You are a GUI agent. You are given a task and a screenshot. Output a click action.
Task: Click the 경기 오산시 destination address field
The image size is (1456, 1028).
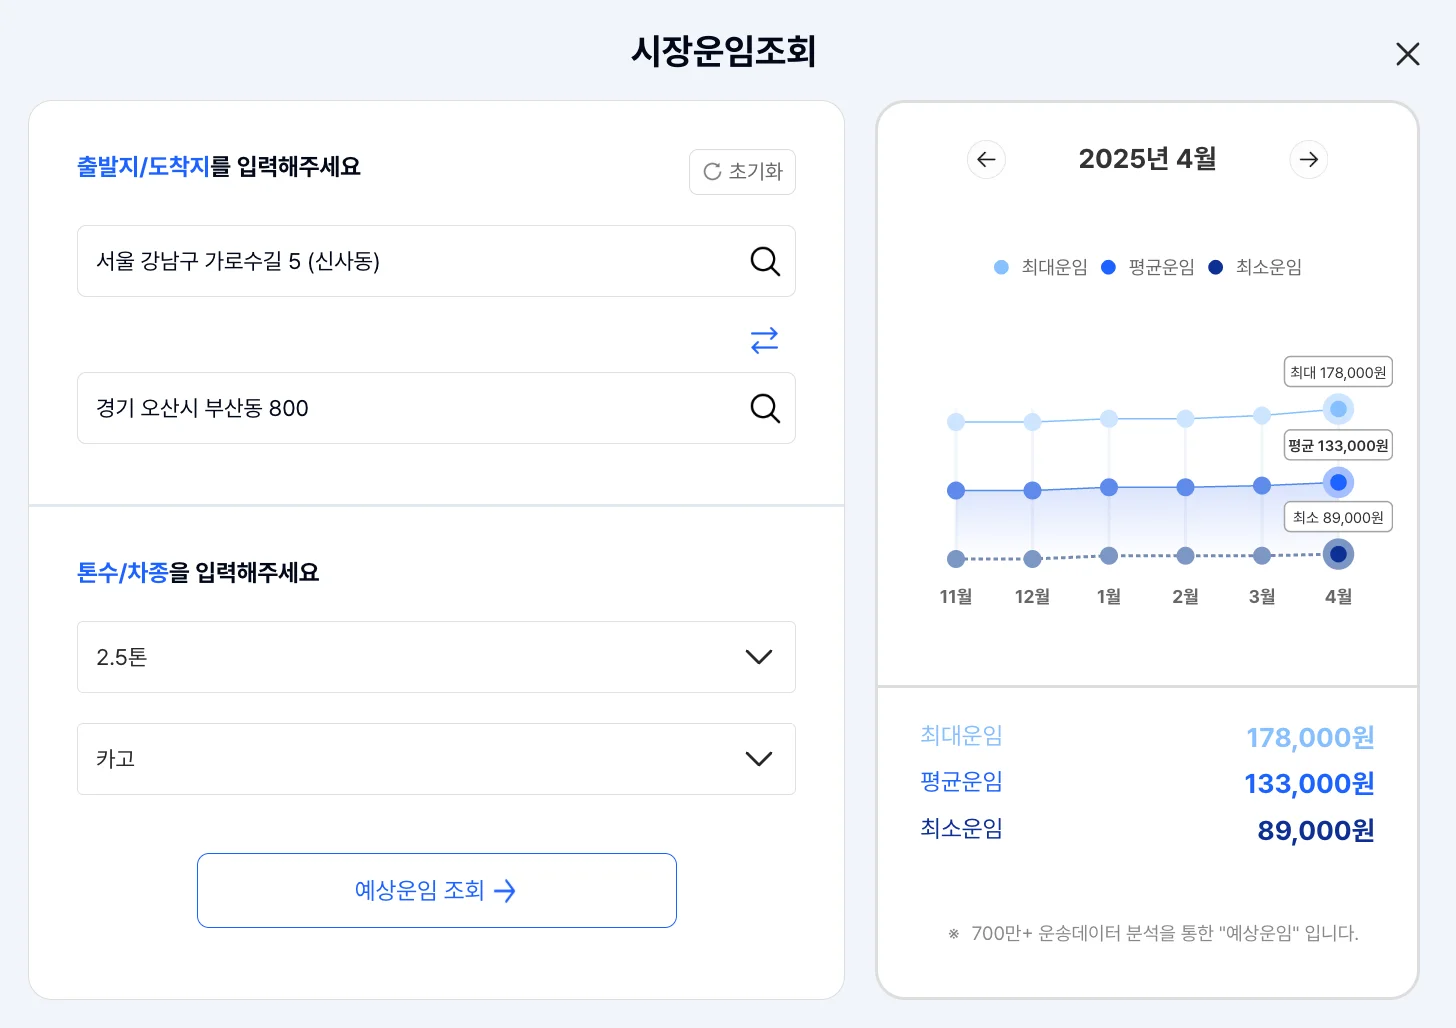[x=410, y=408]
